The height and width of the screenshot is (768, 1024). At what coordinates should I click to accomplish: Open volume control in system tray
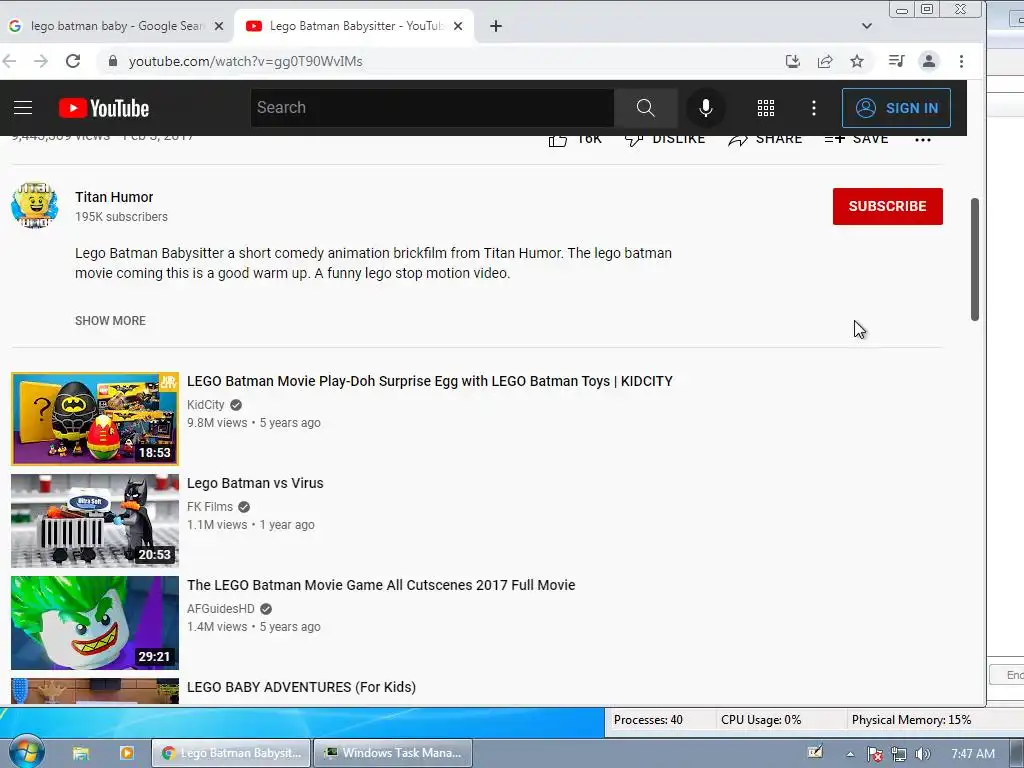pos(922,754)
